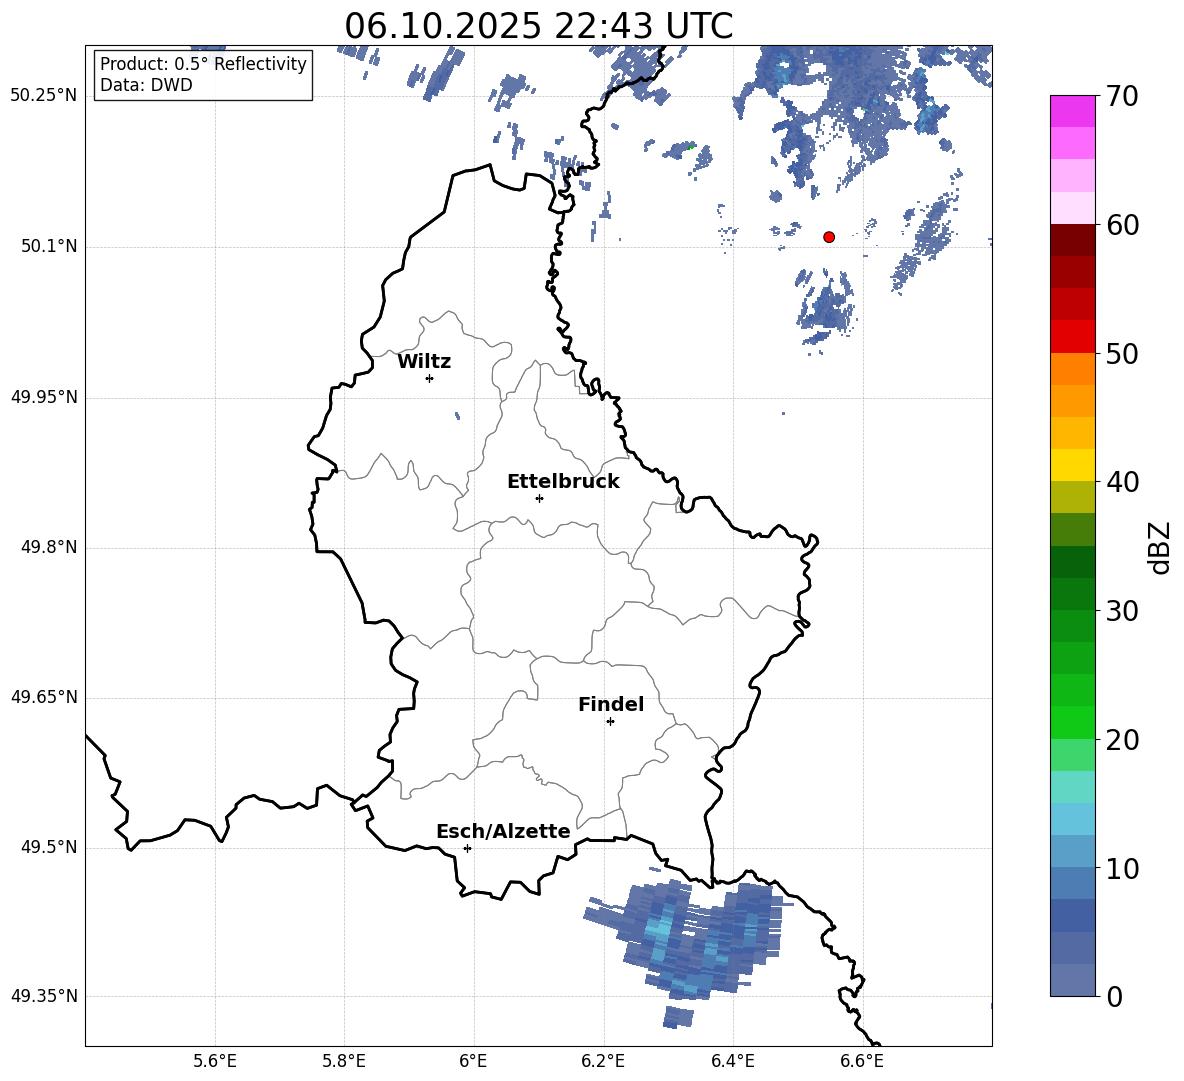
Task: Click the Data: DWD text
Action: point(146,85)
